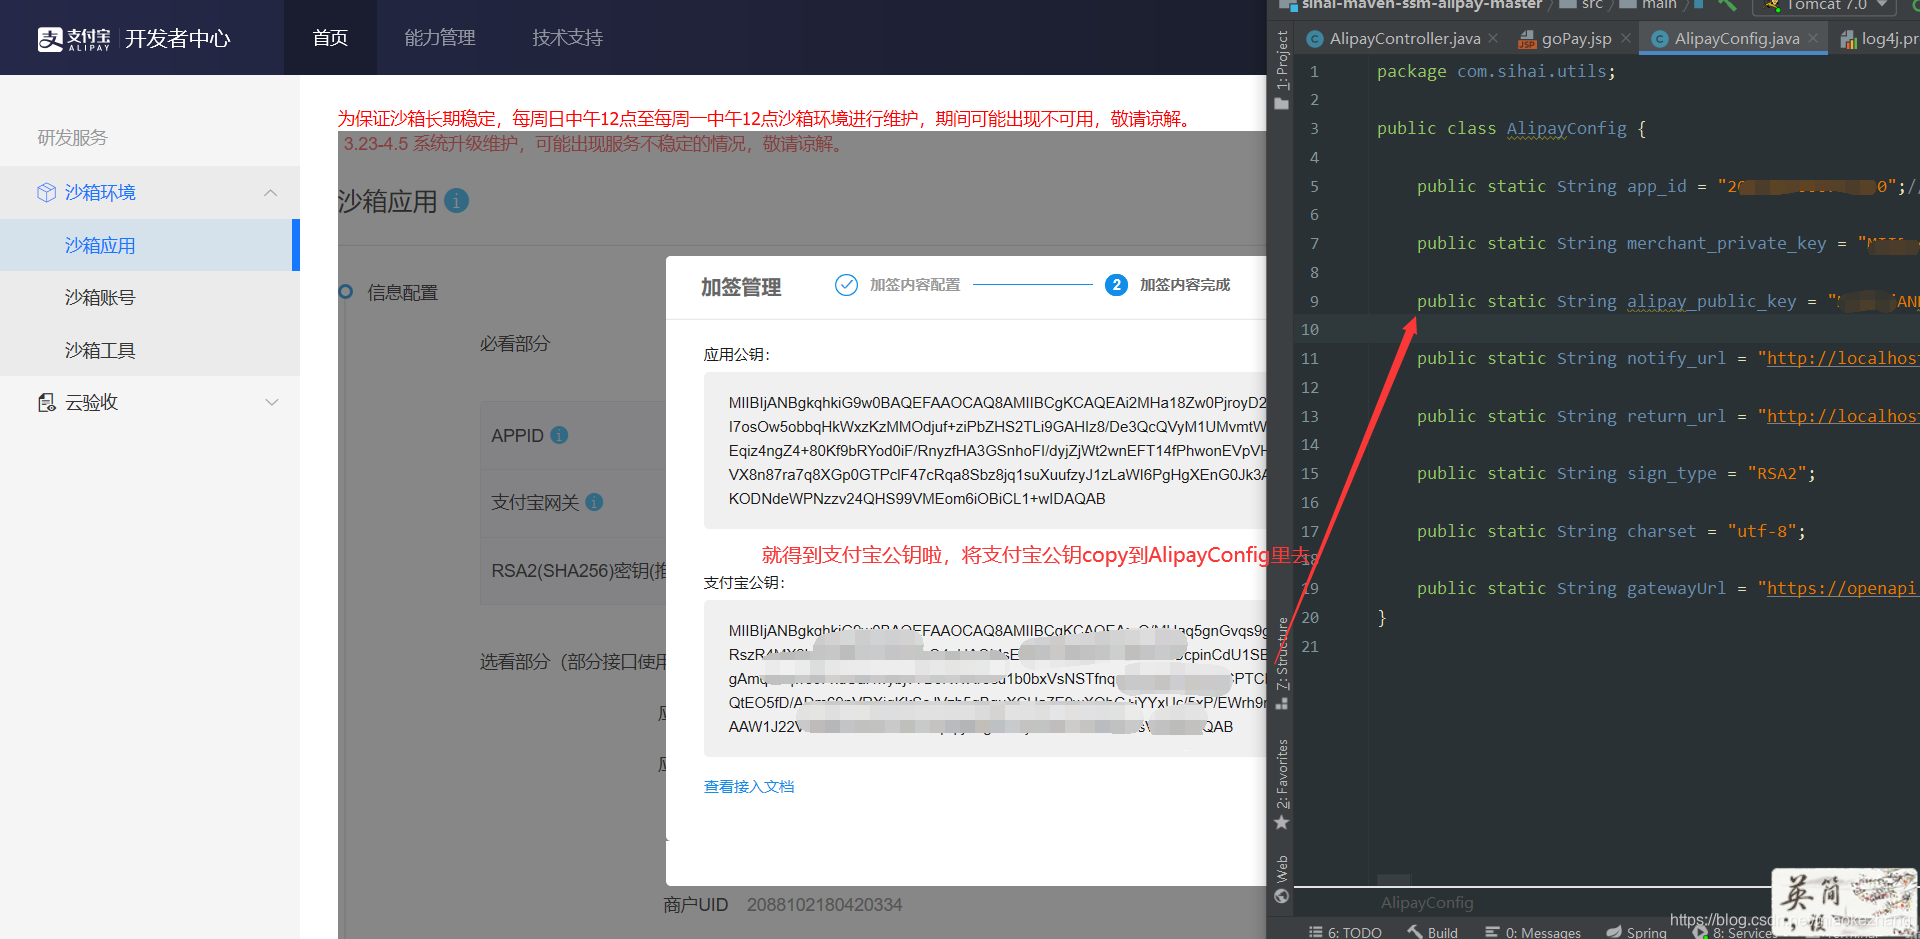The image size is (1920, 939).
Task: Click the 云验收 icon in the sidebar
Action: (x=46, y=402)
